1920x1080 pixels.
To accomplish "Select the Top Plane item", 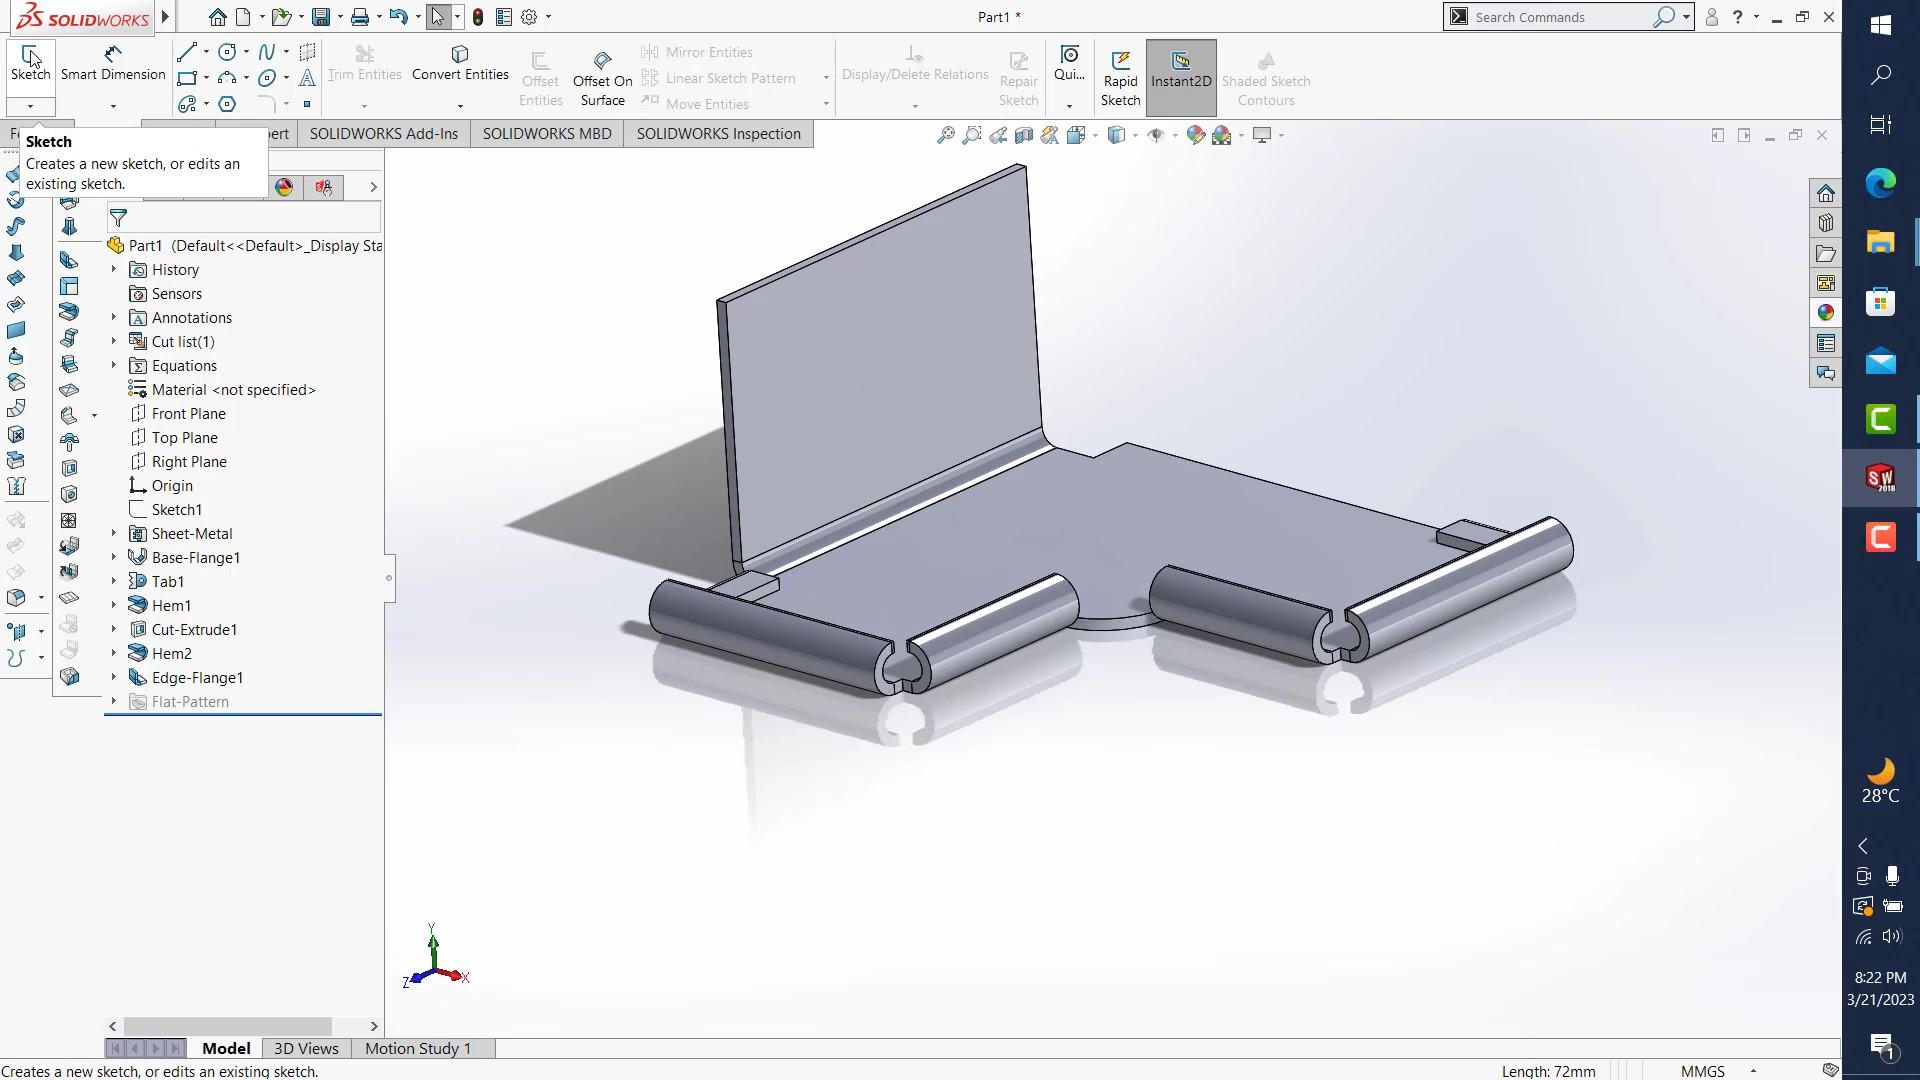I will pos(184,437).
